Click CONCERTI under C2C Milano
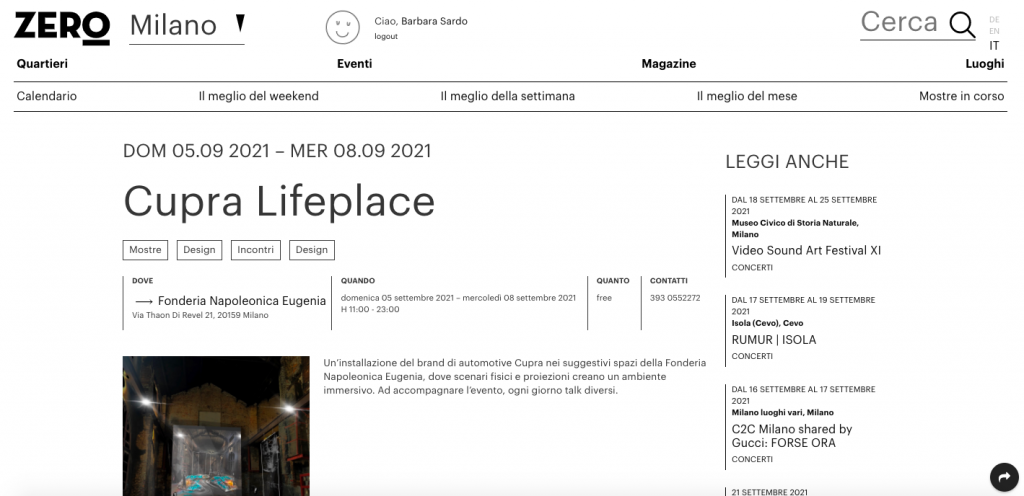Screen dimensions: 1024x496 click(752, 459)
